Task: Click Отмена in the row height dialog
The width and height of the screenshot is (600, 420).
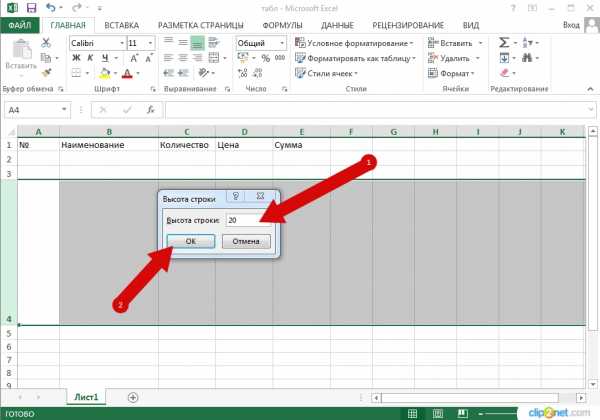Action: click(246, 241)
